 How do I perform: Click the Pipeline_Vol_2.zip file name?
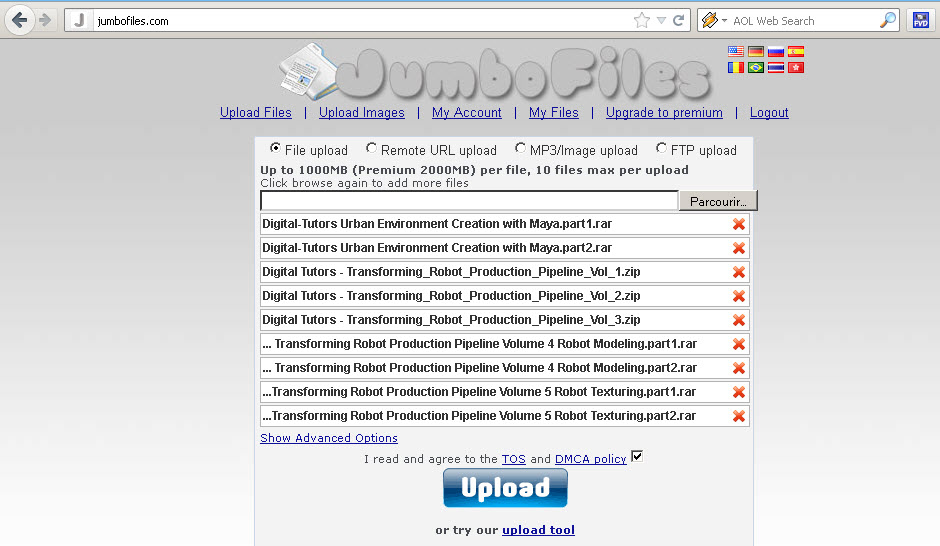click(451, 296)
